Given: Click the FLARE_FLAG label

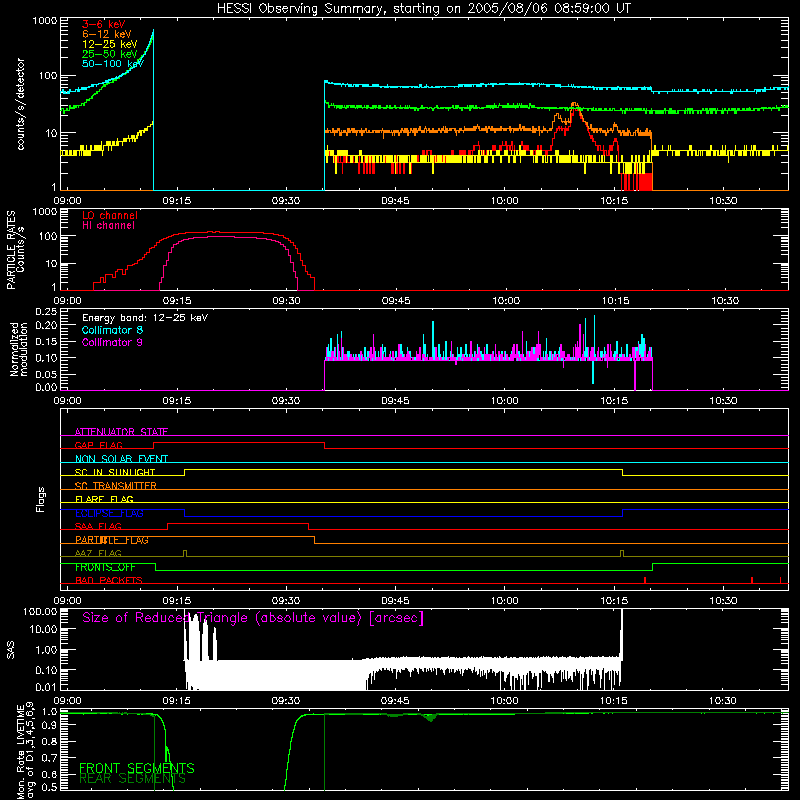Looking at the screenshot, I should [x=104, y=499].
